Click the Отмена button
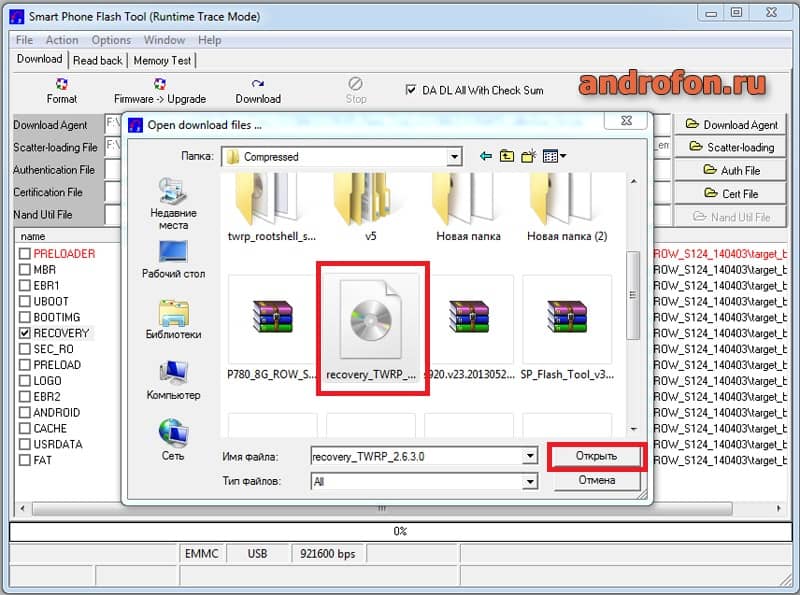Image resolution: width=800 pixels, height=595 pixels. tap(596, 480)
